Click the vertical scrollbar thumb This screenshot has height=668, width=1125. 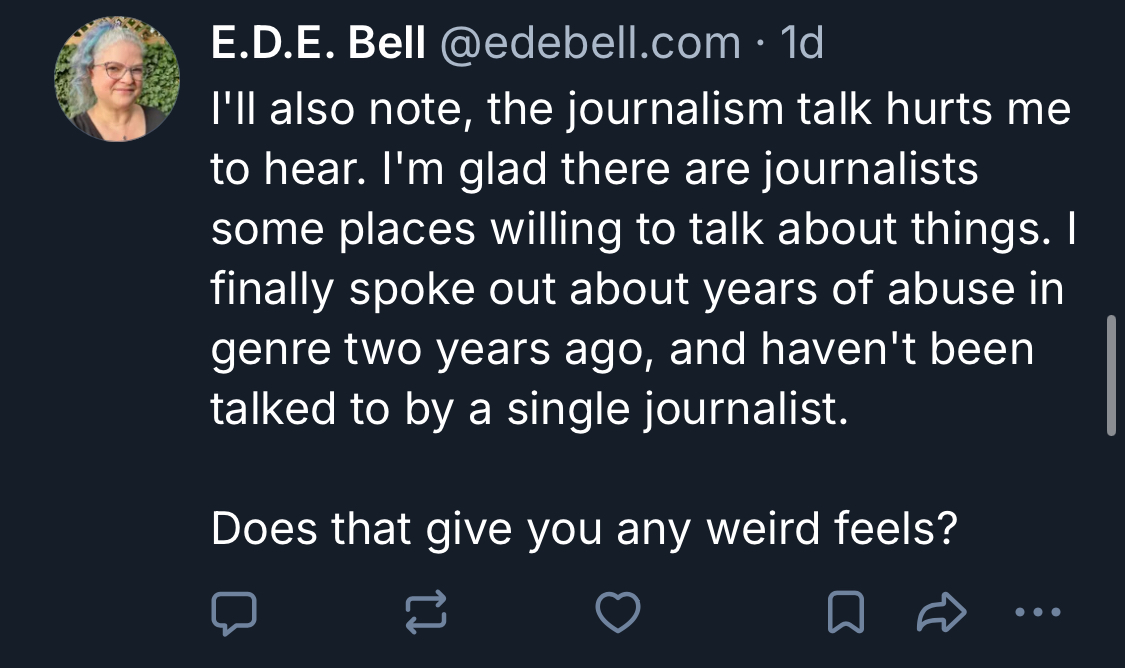pyautogui.click(x=1111, y=375)
